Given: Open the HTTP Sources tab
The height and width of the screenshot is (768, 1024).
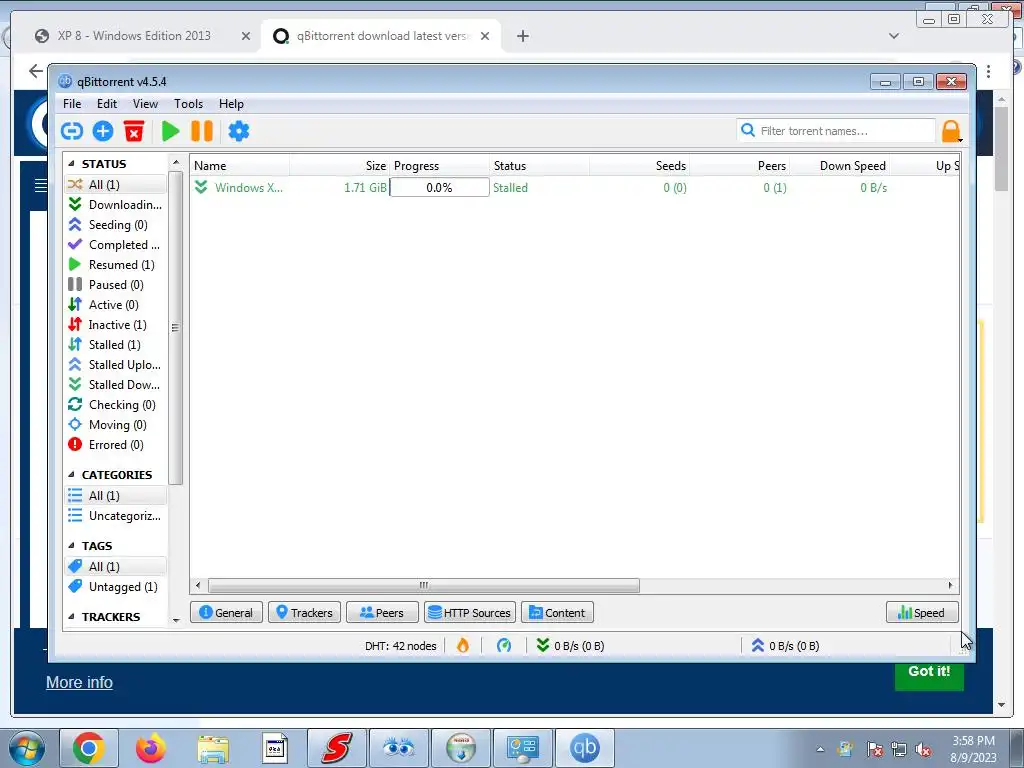Looking at the screenshot, I should pyautogui.click(x=470, y=613).
